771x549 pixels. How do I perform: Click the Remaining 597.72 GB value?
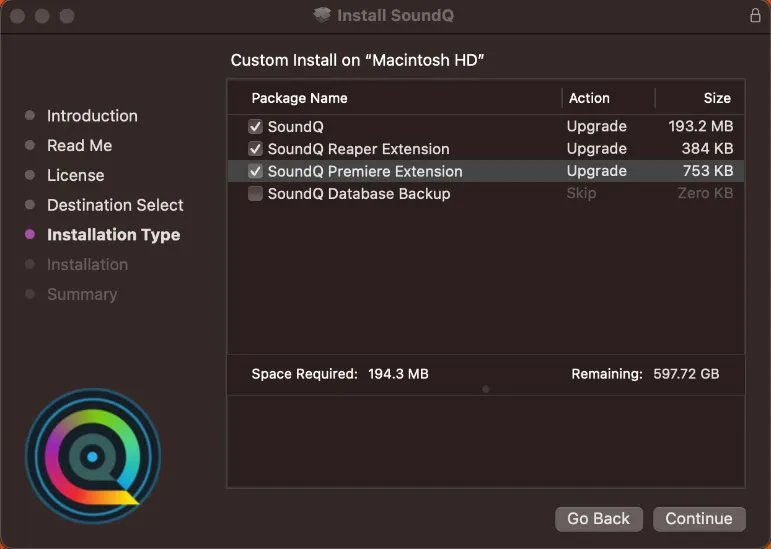tap(686, 374)
